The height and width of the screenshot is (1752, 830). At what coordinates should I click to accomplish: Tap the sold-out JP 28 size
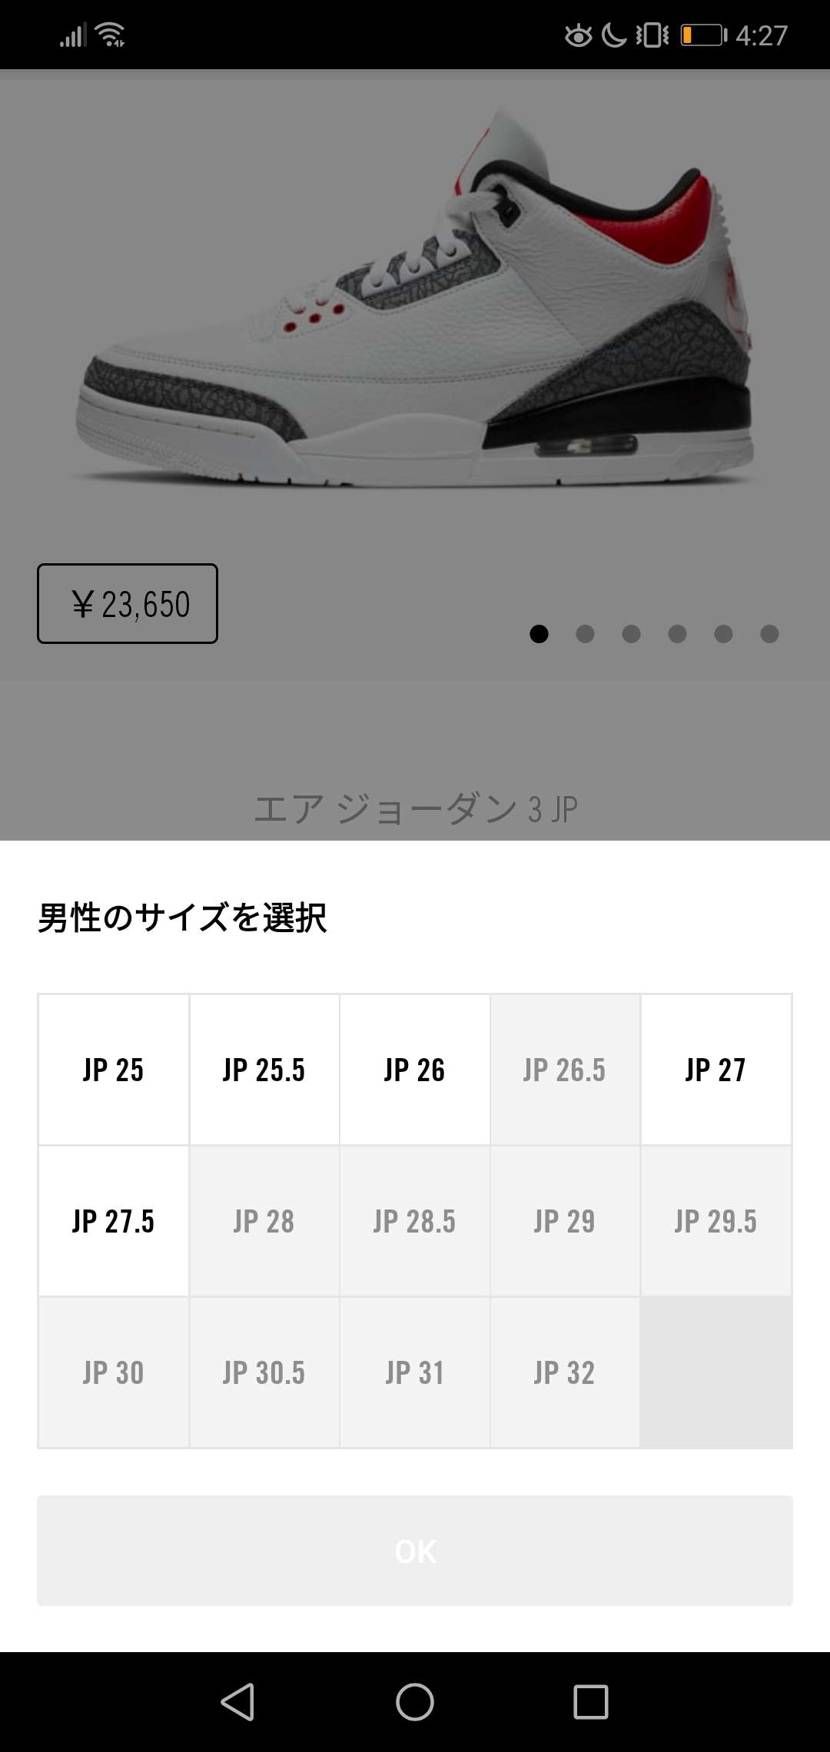[264, 1220]
